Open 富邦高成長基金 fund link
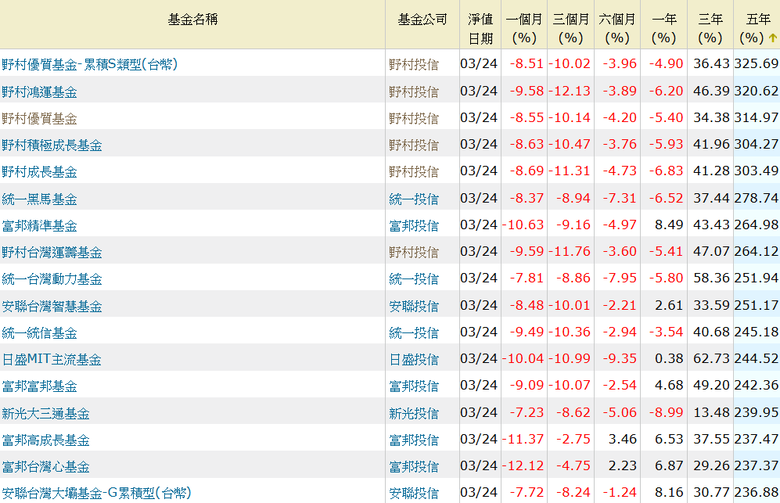The height and width of the screenshot is (503, 780). (45, 440)
